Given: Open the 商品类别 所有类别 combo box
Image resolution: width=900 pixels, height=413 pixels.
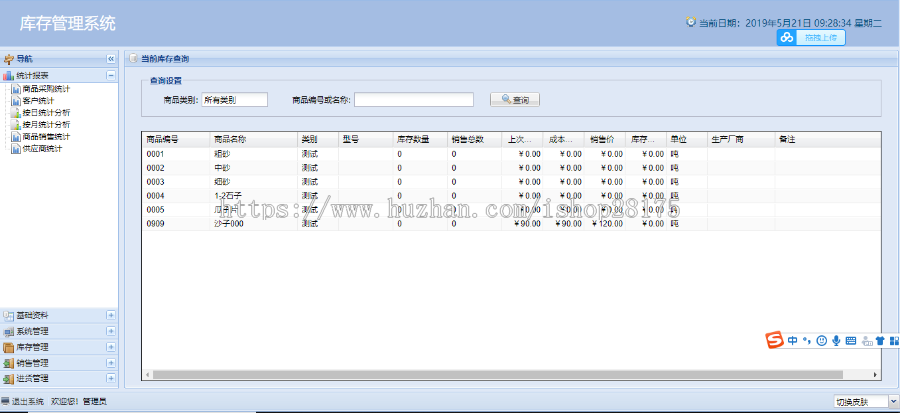Looking at the screenshot, I should pyautogui.click(x=234, y=100).
